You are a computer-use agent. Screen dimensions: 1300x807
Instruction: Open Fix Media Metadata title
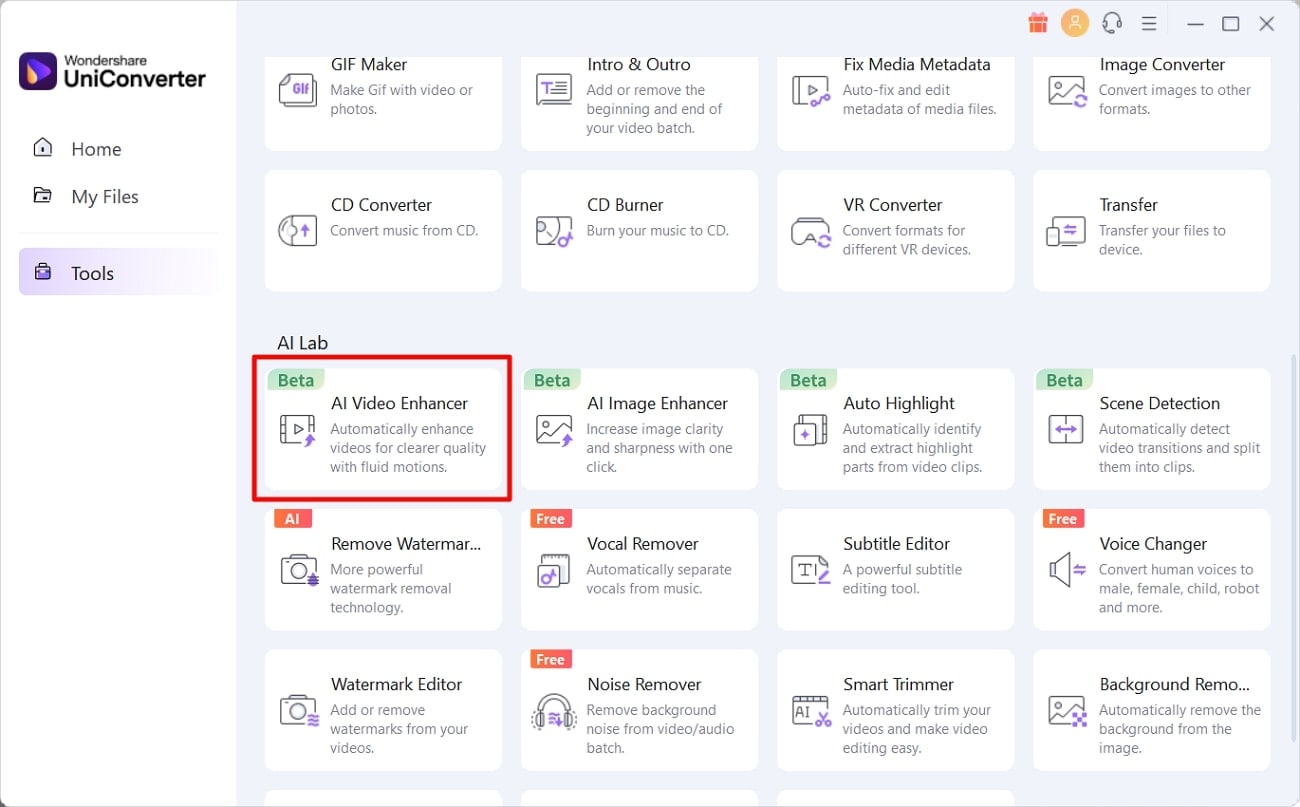[x=917, y=64]
